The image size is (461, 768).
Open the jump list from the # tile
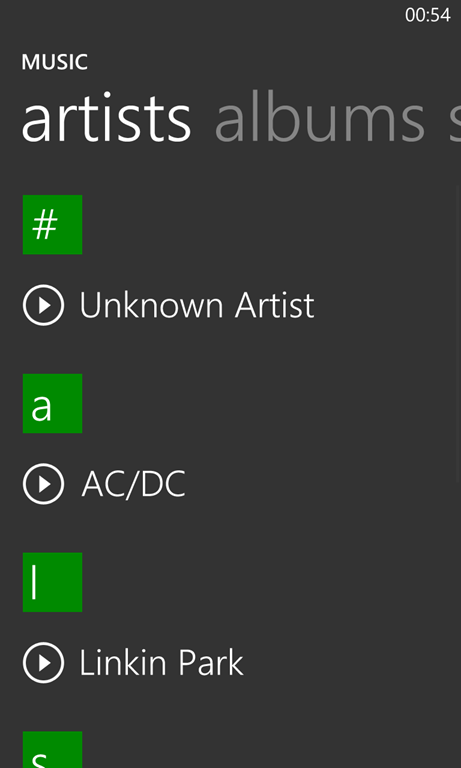tap(52, 225)
